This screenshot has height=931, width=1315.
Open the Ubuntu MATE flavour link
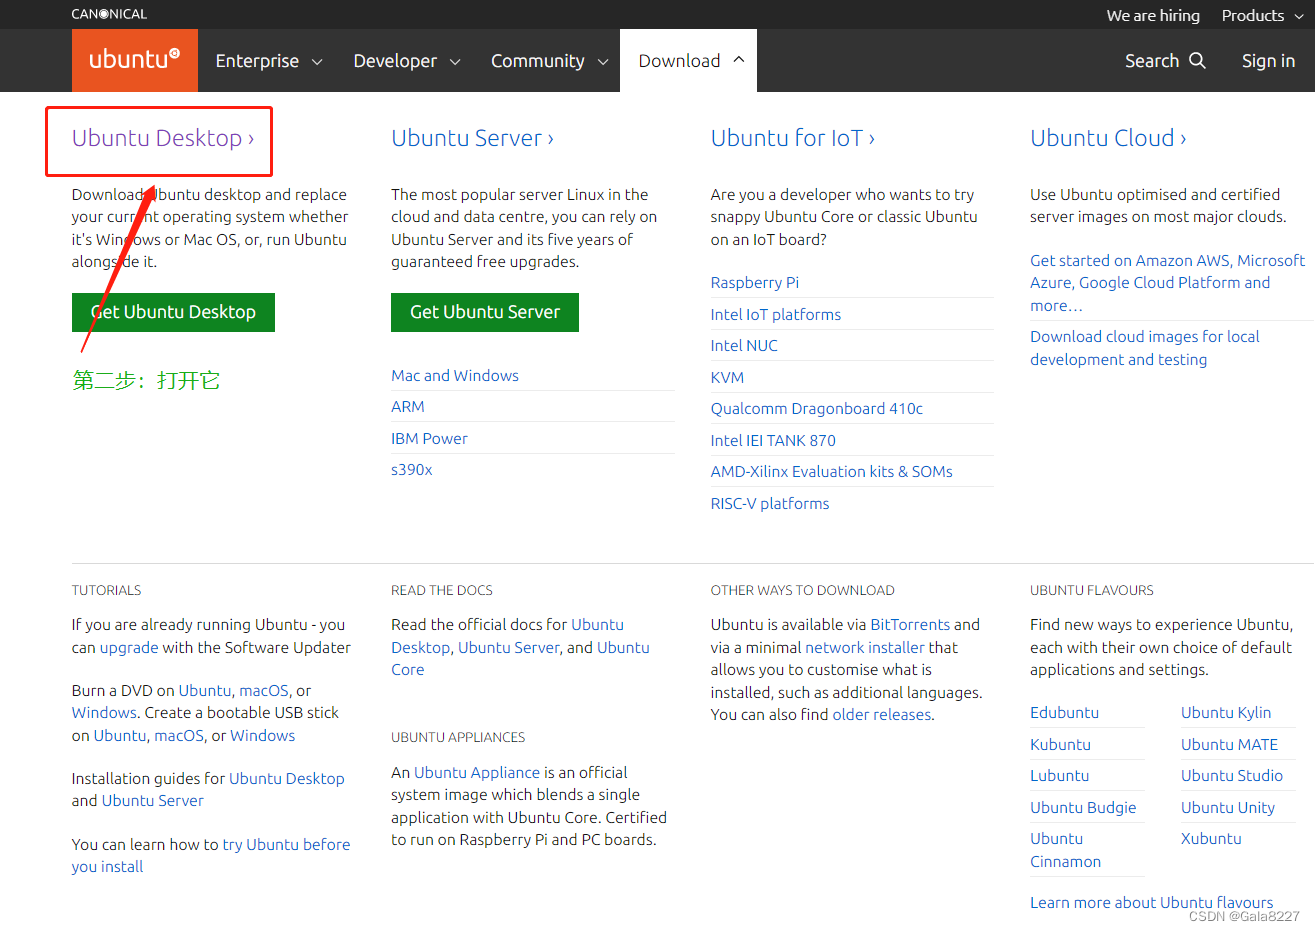click(1229, 744)
